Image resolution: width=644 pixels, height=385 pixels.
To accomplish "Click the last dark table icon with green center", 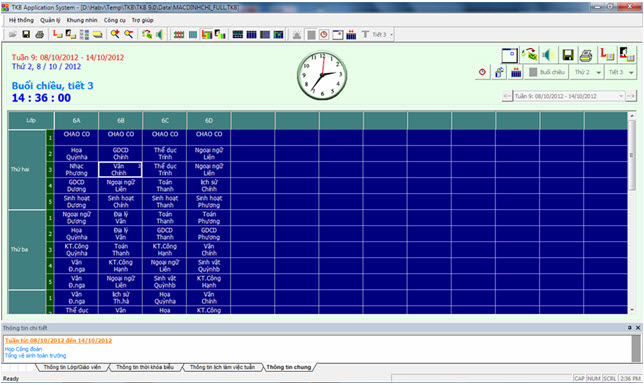I will pyautogui.click(x=278, y=35).
